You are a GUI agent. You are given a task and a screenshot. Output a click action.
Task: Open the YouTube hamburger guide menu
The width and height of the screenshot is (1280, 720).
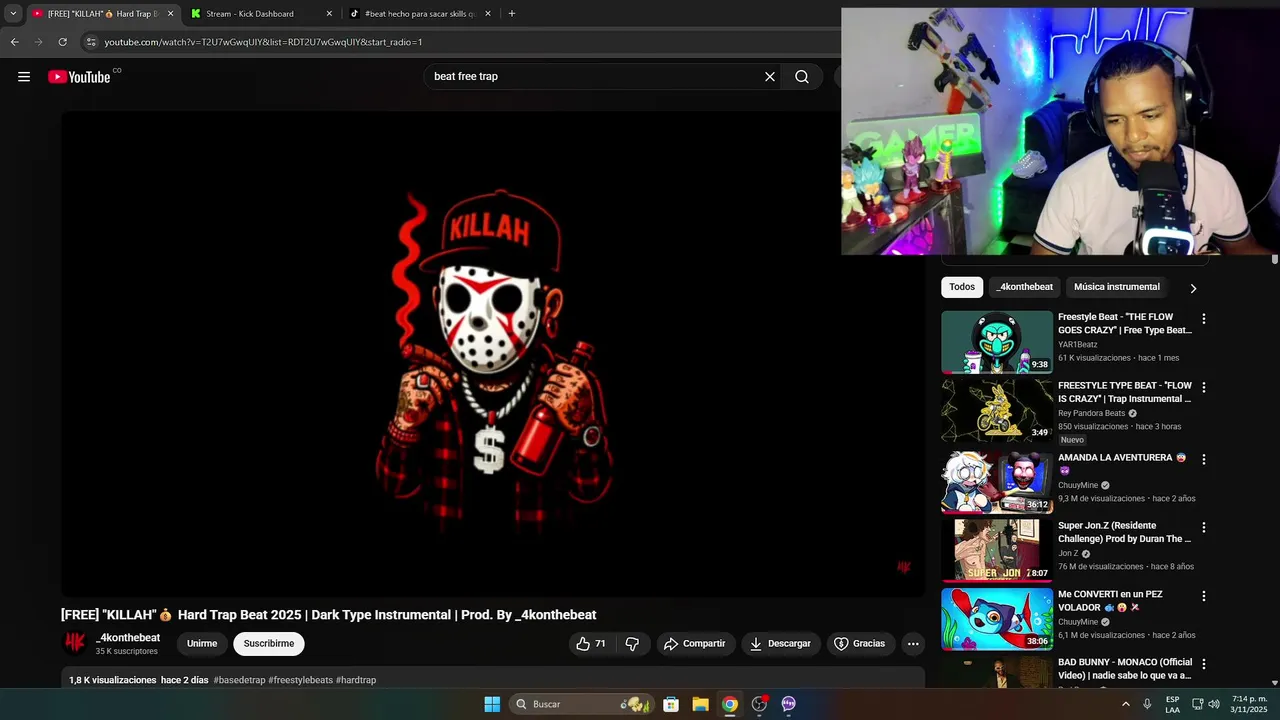[24, 77]
